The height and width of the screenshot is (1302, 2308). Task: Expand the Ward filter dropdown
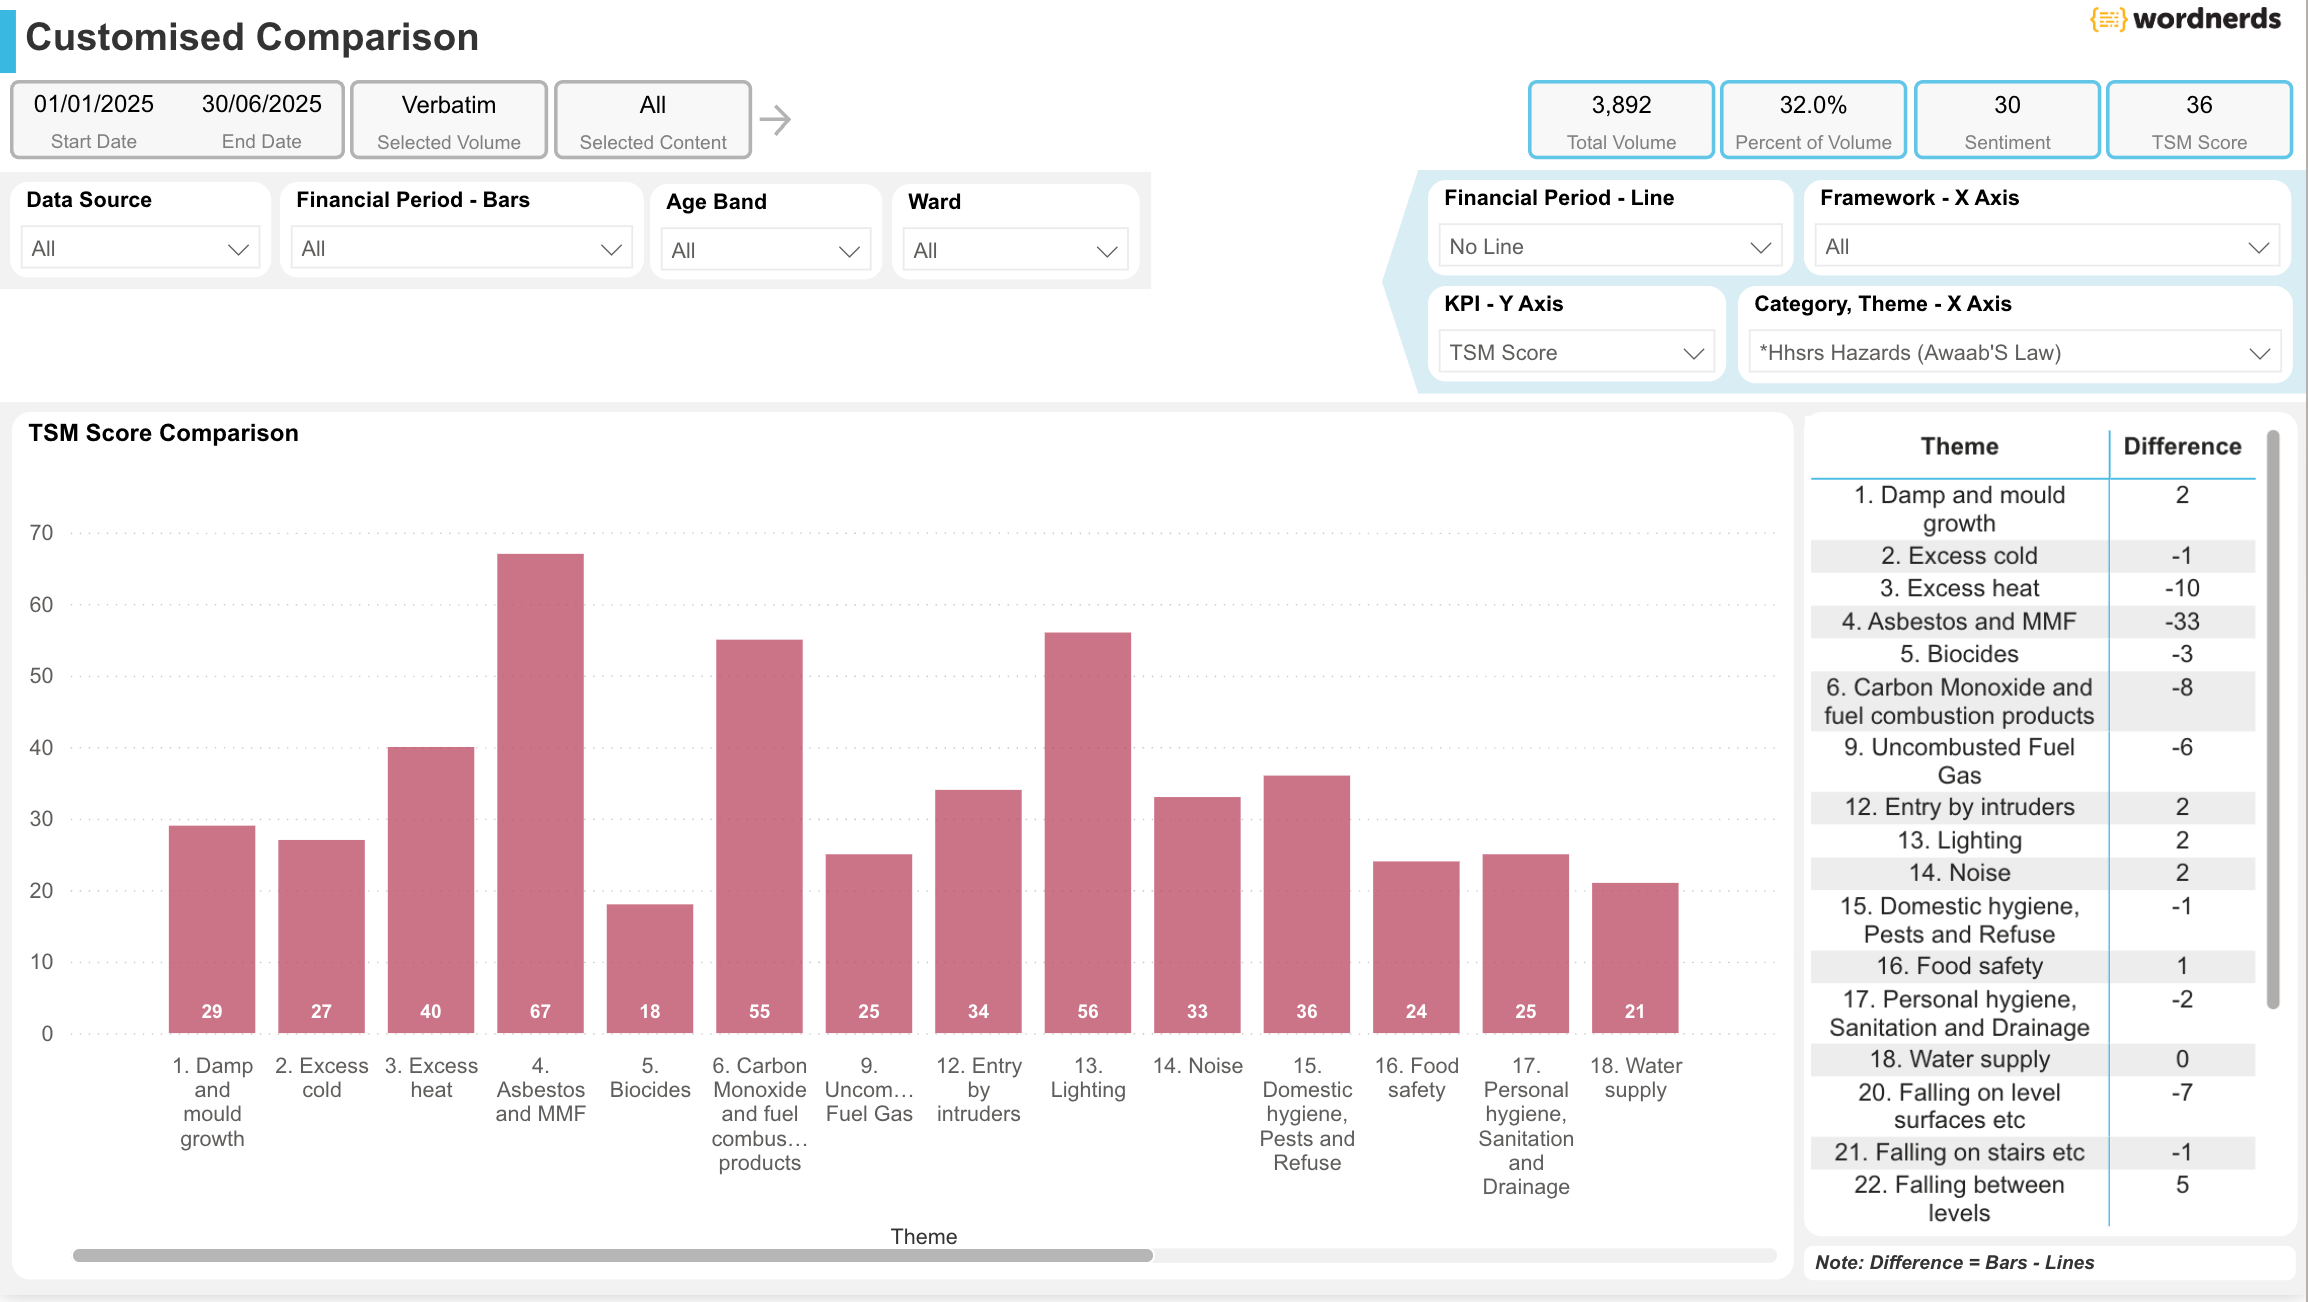point(1014,250)
